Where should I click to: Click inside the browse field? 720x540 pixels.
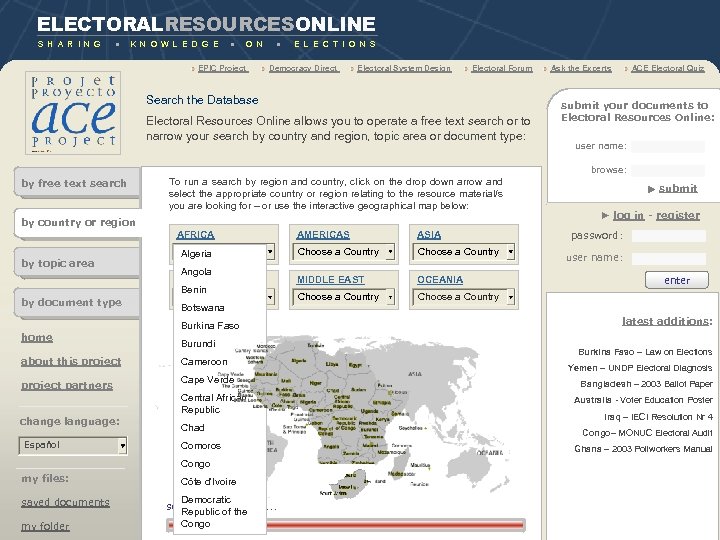[668, 170]
